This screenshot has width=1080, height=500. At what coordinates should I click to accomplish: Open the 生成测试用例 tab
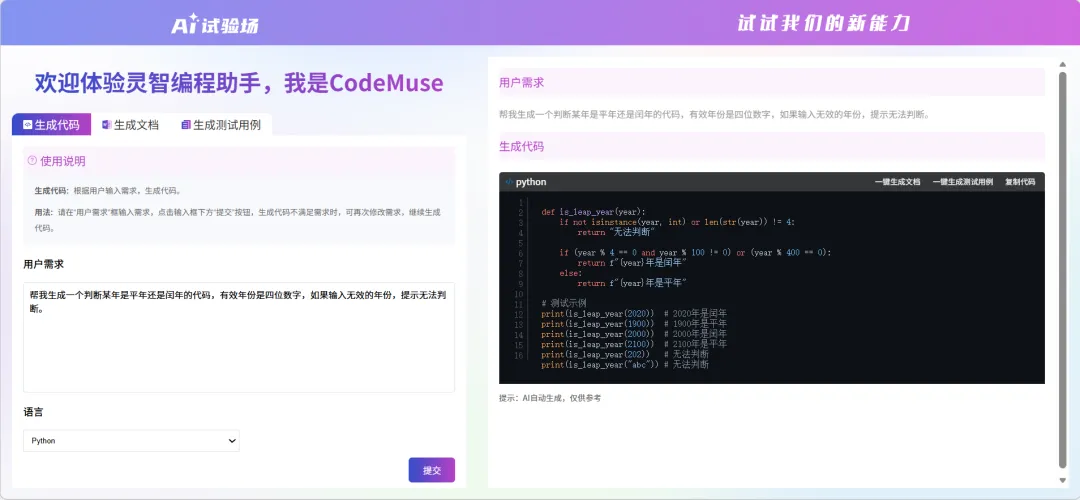pyautogui.click(x=221, y=125)
